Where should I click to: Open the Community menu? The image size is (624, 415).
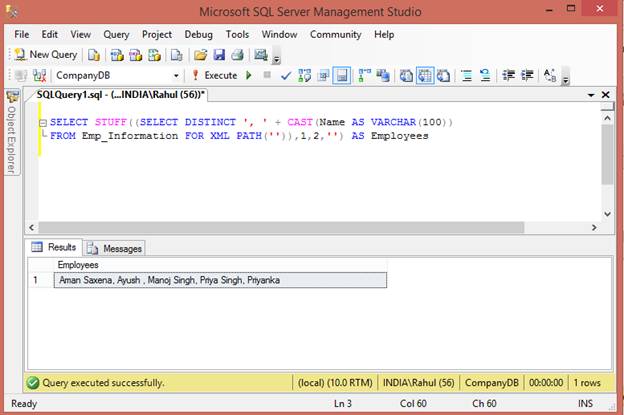click(x=335, y=35)
